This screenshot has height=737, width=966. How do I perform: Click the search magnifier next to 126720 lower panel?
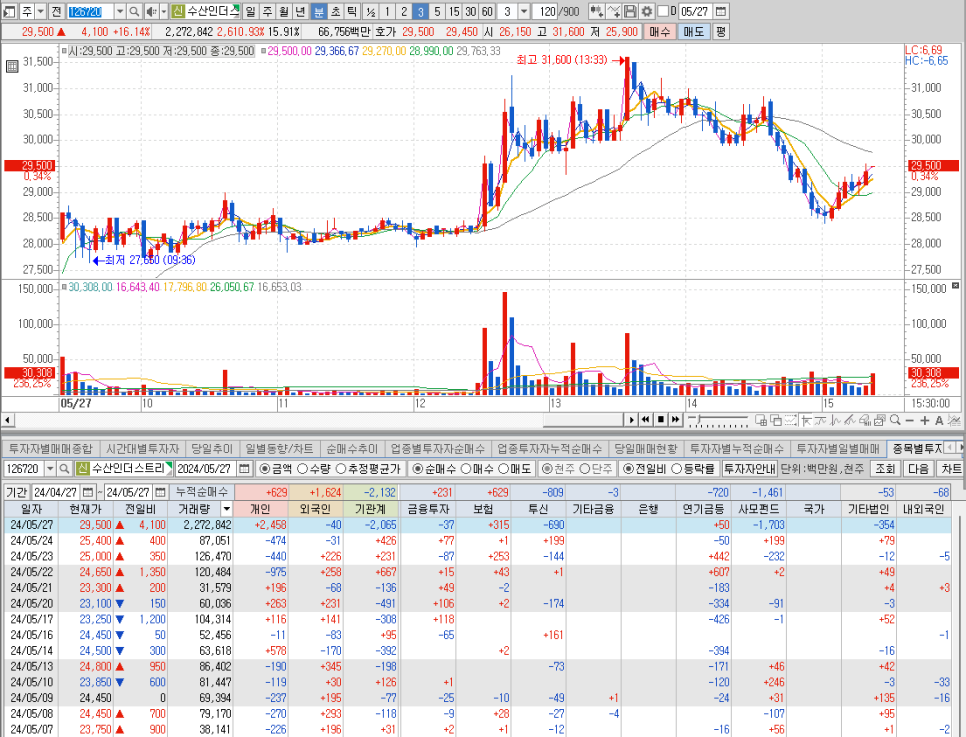tap(64, 468)
